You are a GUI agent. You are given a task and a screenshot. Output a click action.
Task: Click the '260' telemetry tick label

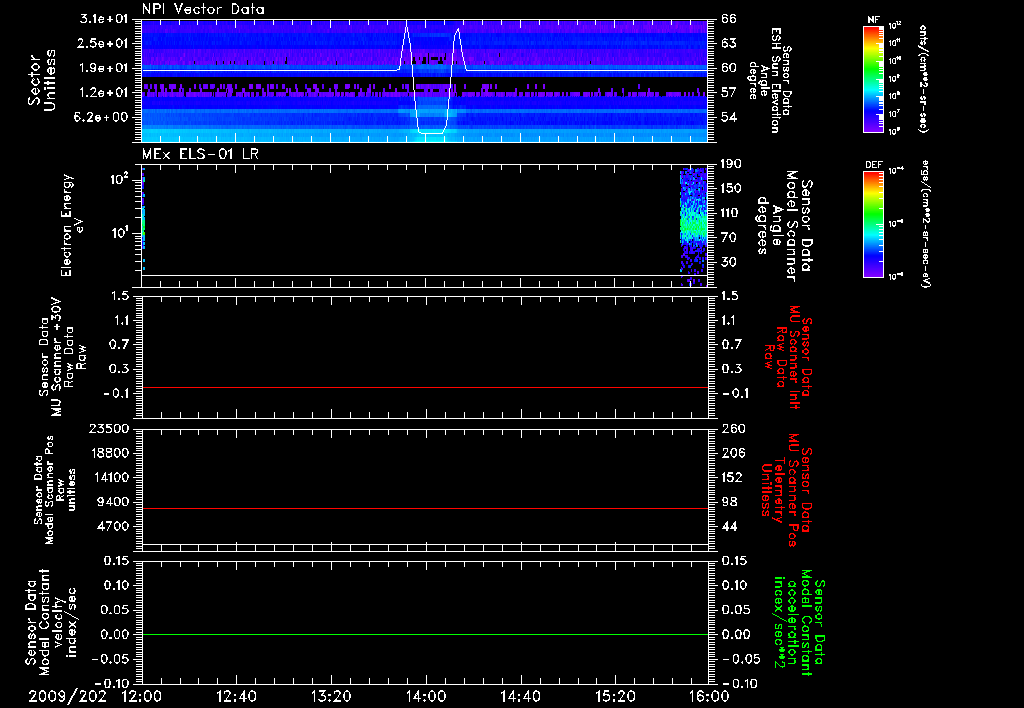[x=733, y=429]
